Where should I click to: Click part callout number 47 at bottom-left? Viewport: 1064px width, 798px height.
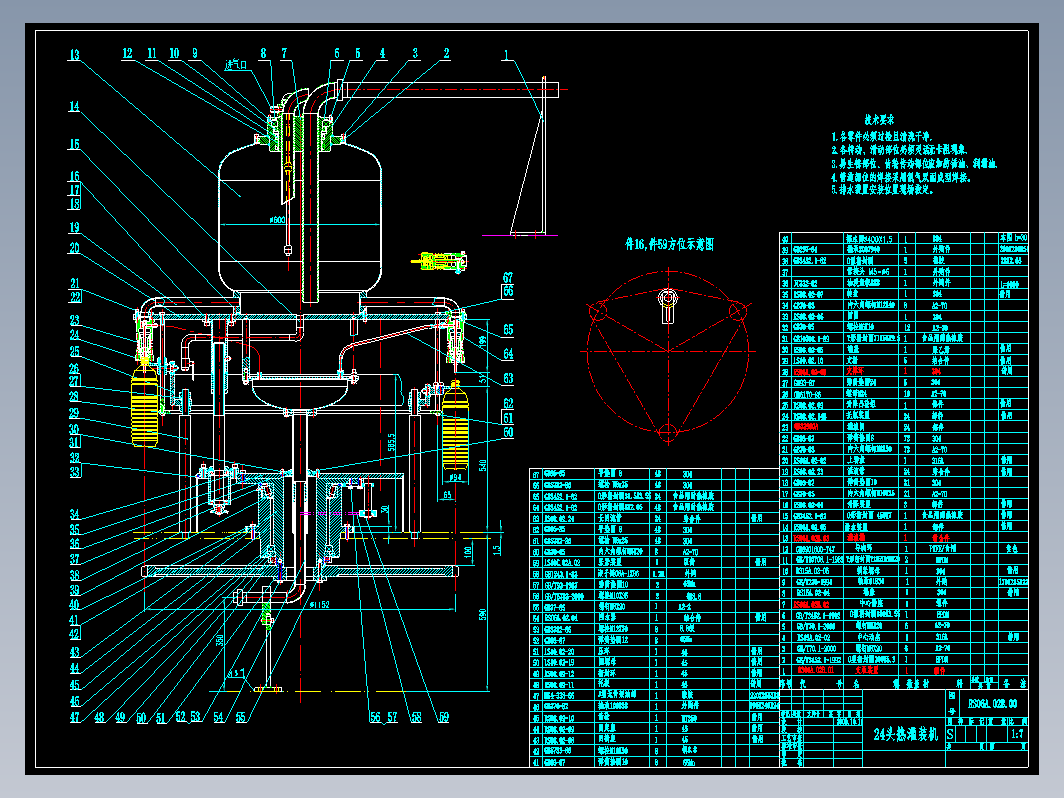point(75,716)
